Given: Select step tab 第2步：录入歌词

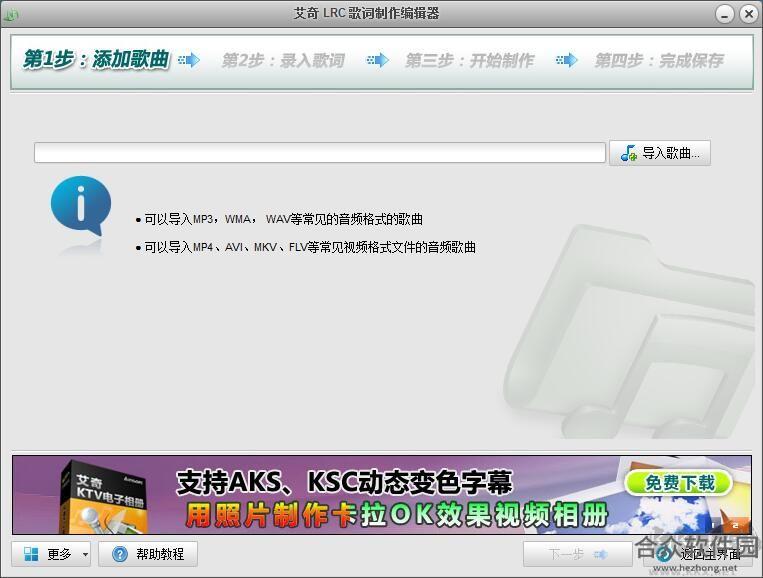Looking at the screenshot, I should coord(283,60).
